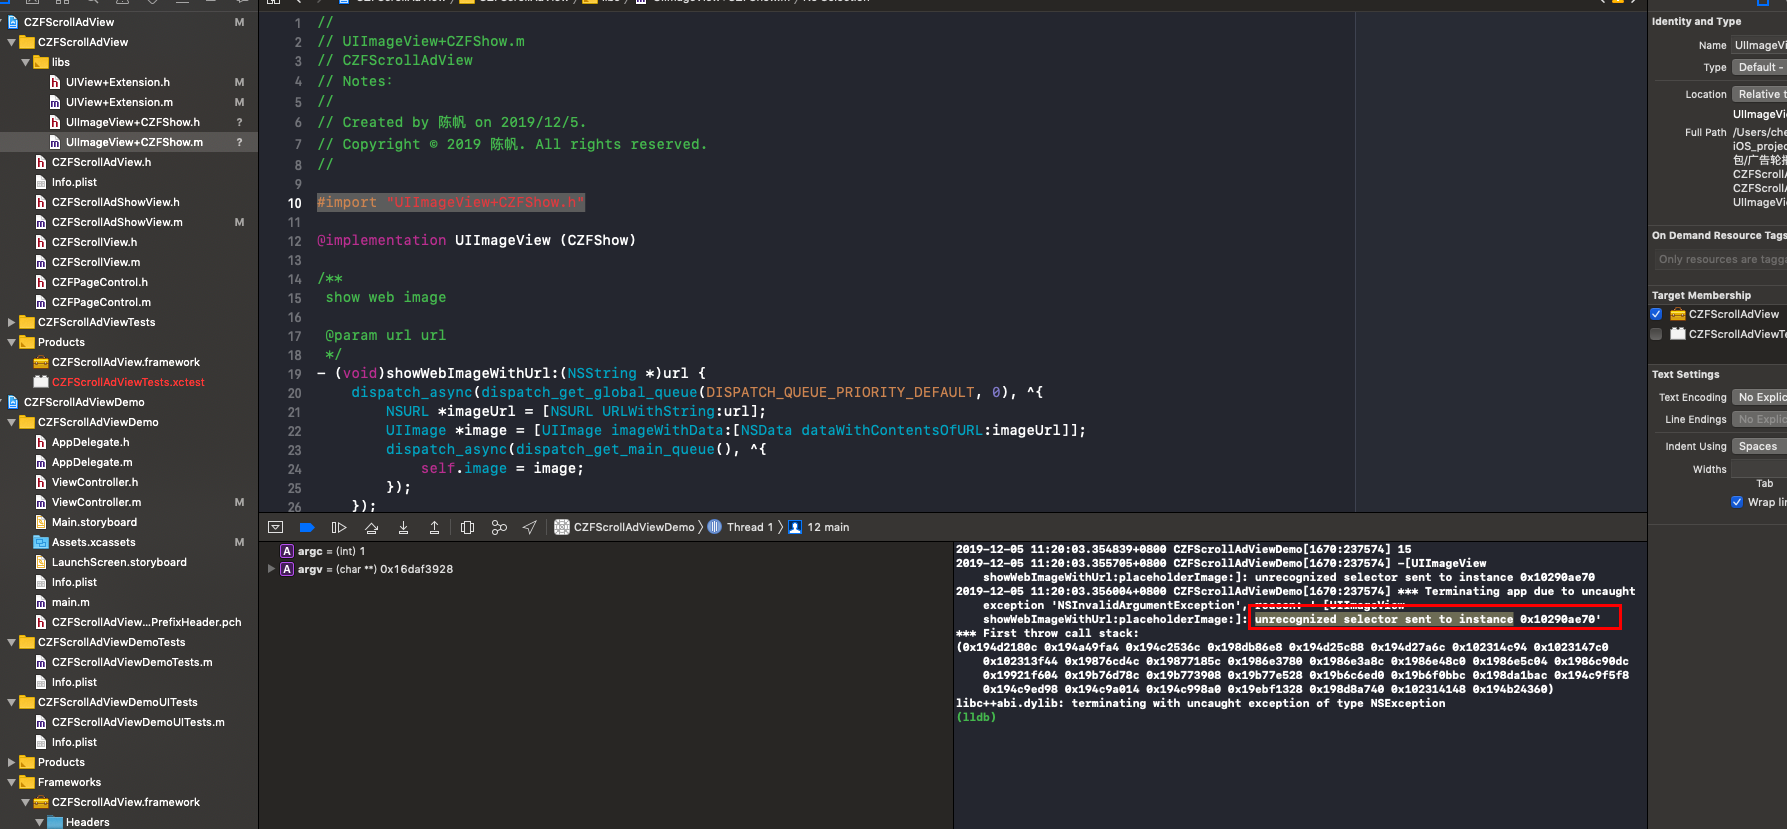This screenshot has width=1787, height=829.
Task: Expand CZFScrollAdViewTests group
Action: 12,322
